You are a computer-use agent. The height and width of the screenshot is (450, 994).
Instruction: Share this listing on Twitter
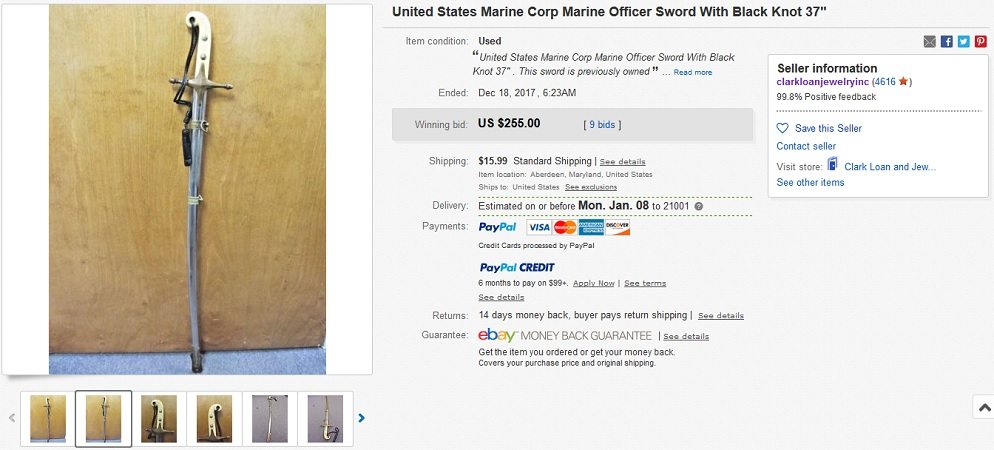[x=964, y=41]
